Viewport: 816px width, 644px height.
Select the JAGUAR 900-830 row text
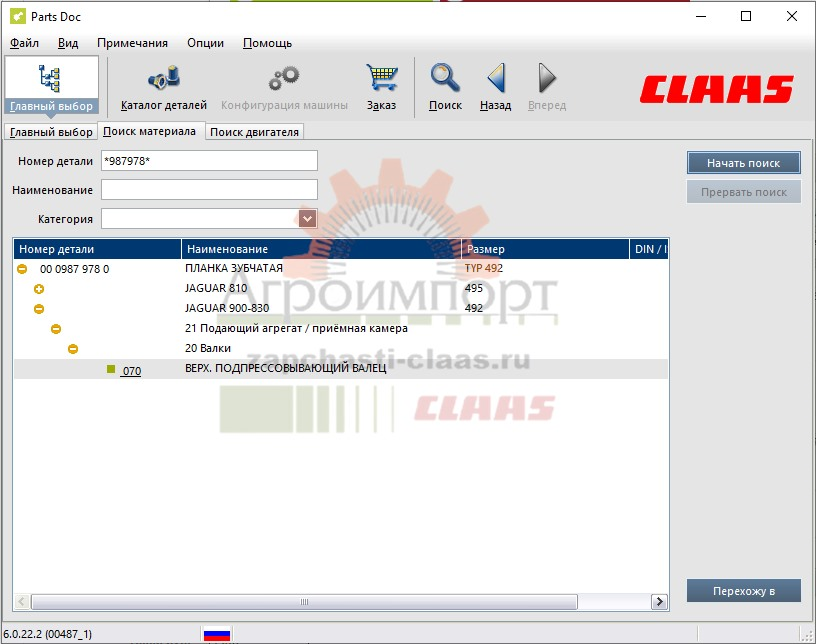227,308
